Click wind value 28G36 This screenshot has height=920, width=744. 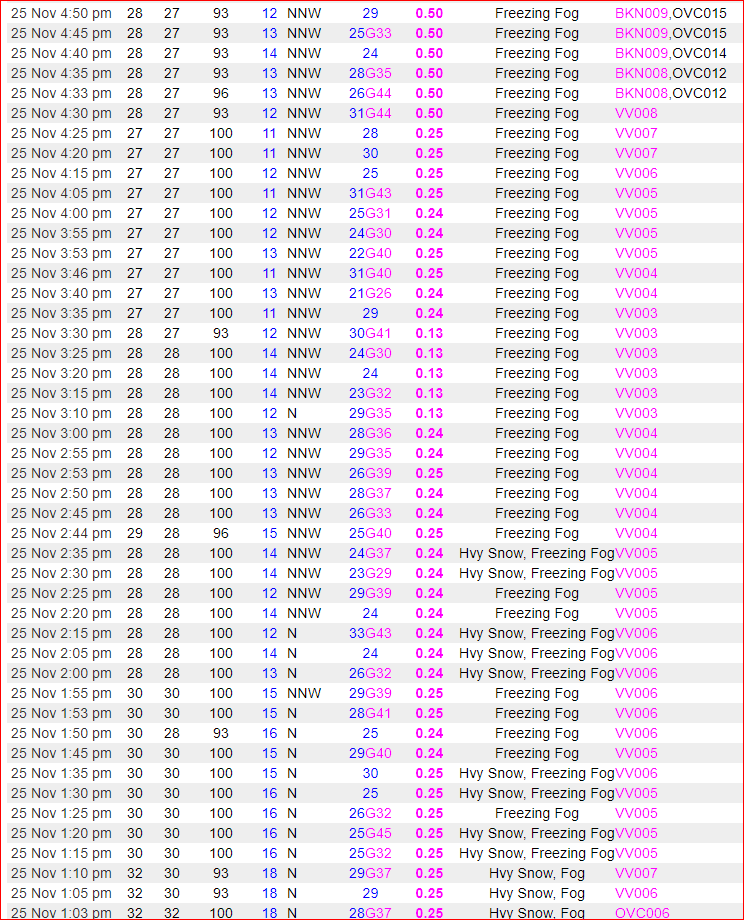click(x=370, y=433)
